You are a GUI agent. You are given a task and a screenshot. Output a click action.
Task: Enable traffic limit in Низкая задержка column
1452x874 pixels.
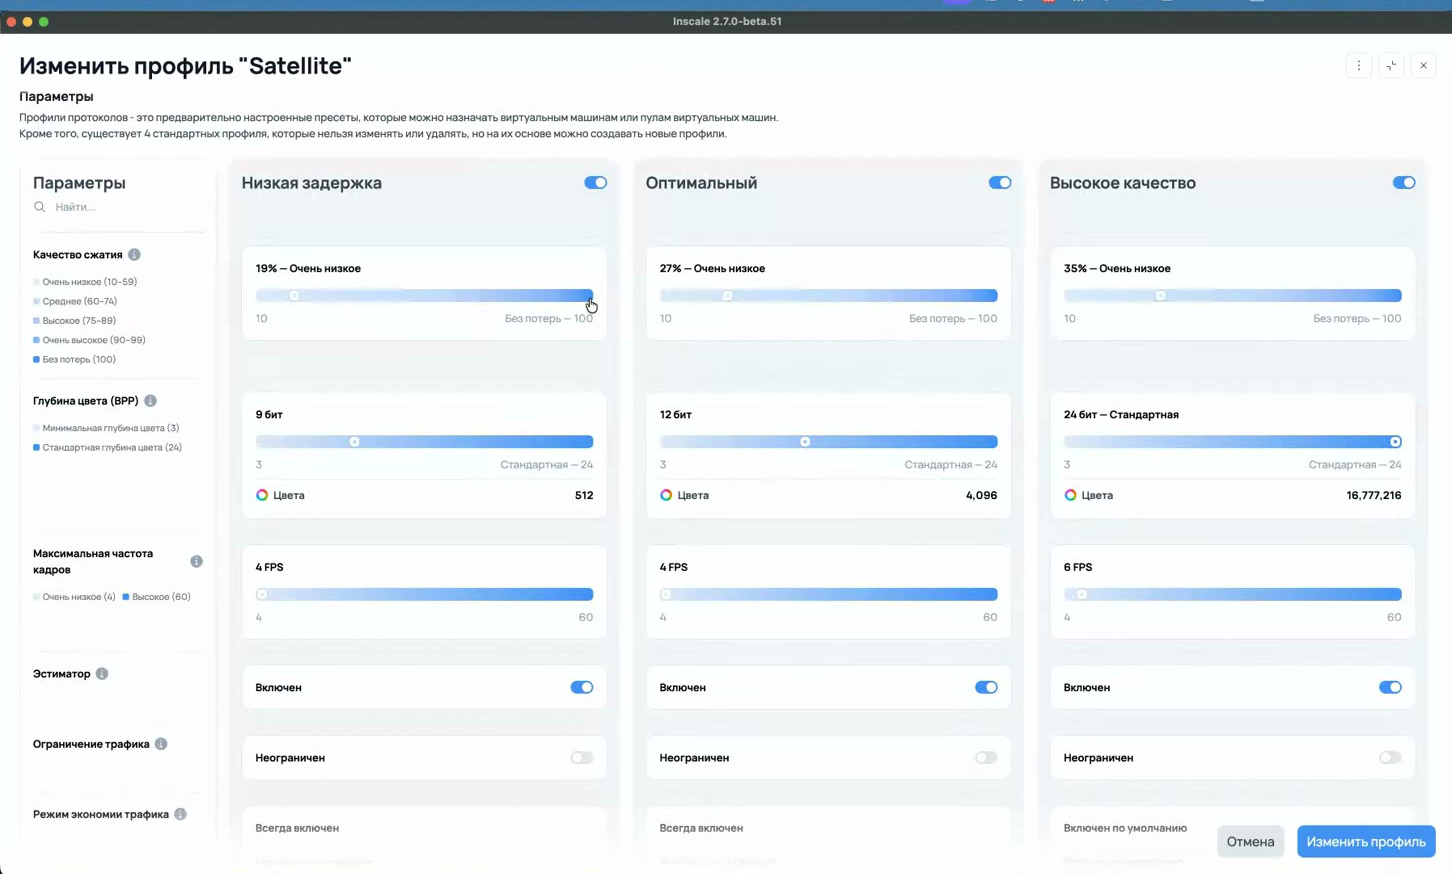pos(581,758)
